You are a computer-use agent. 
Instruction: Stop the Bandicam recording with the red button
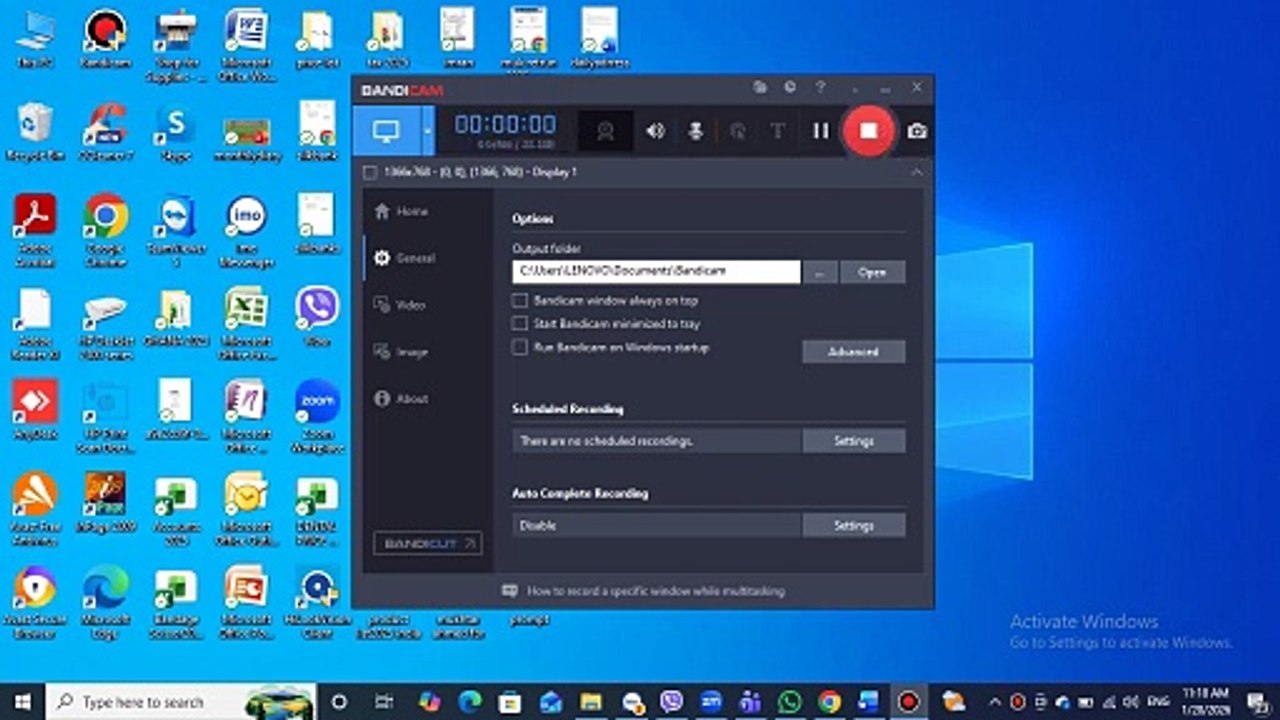click(868, 131)
